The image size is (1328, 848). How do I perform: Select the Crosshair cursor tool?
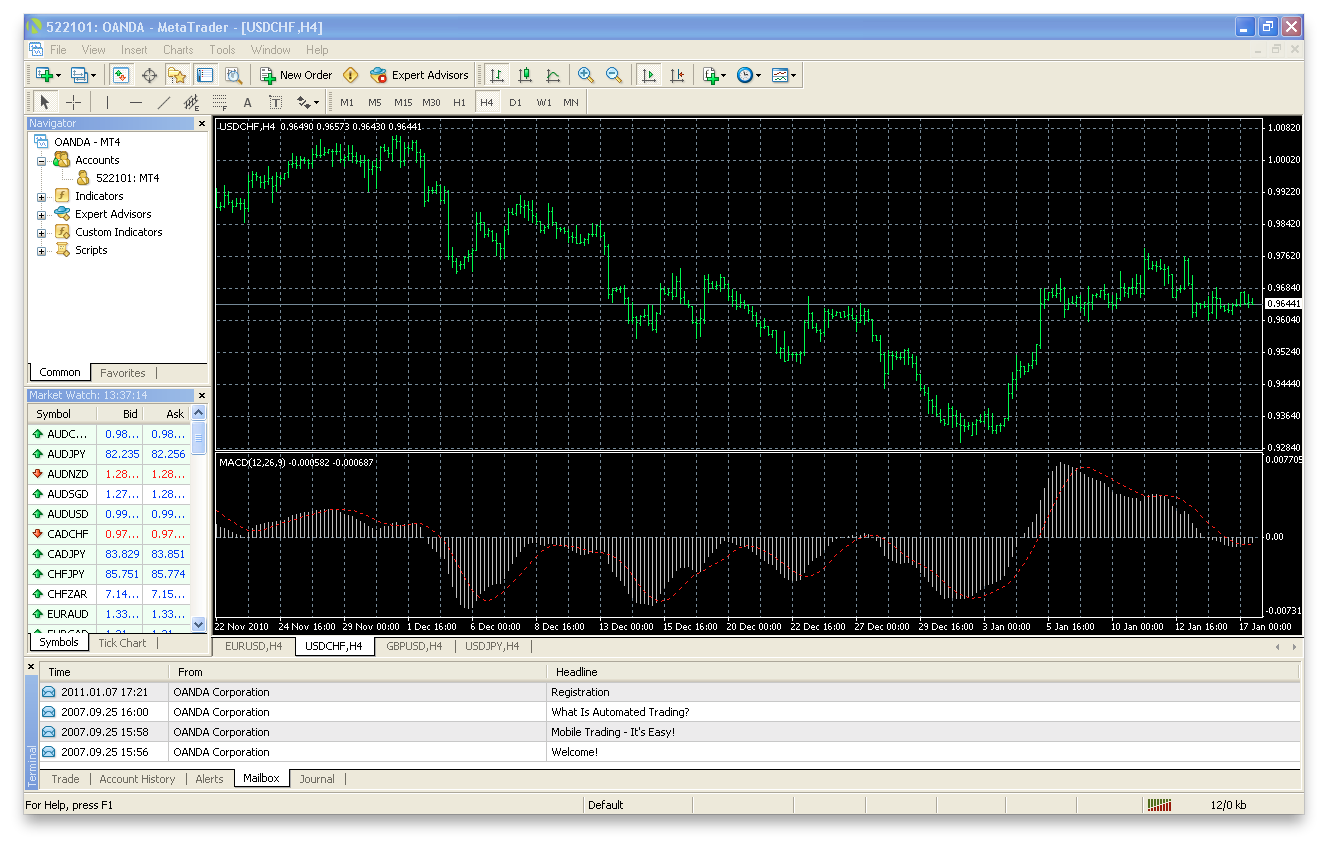click(74, 102)
